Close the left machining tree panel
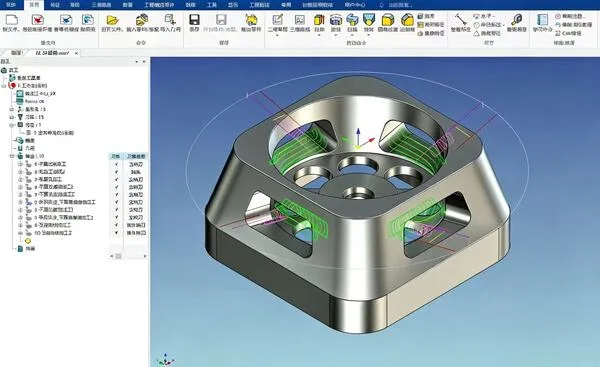Screen dimensions: 600x367 click(144, 62)
